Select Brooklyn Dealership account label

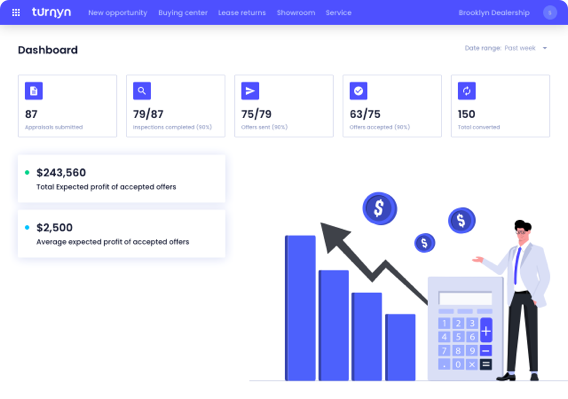tap(494, 13)
